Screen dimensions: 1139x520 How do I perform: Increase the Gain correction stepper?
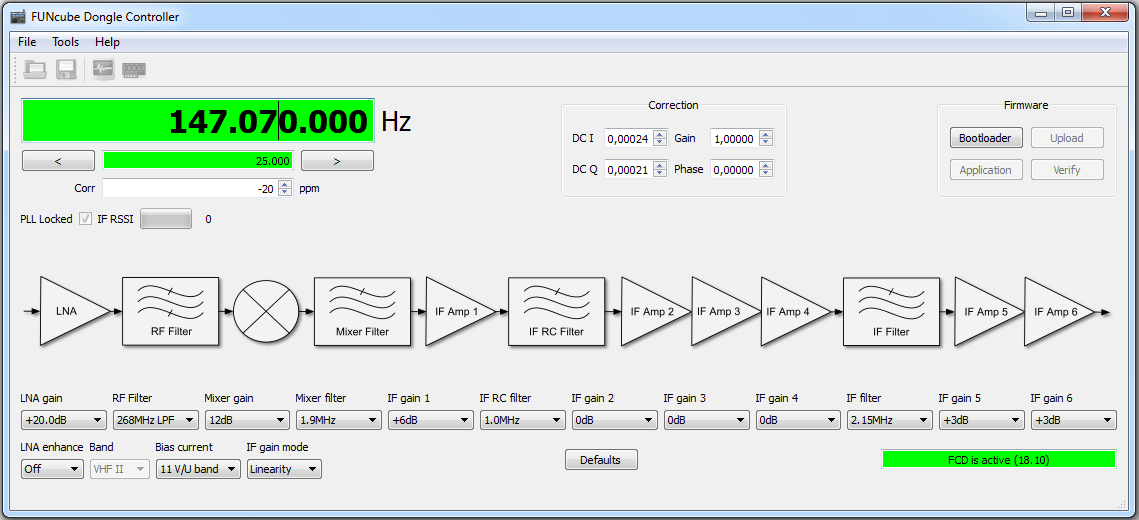coord(766,134)
